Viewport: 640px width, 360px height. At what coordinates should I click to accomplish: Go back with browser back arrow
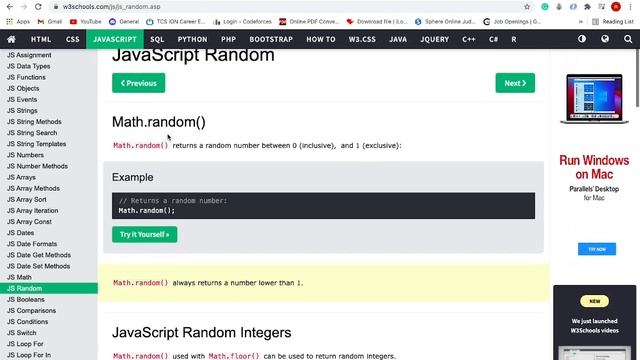point(10,7)
